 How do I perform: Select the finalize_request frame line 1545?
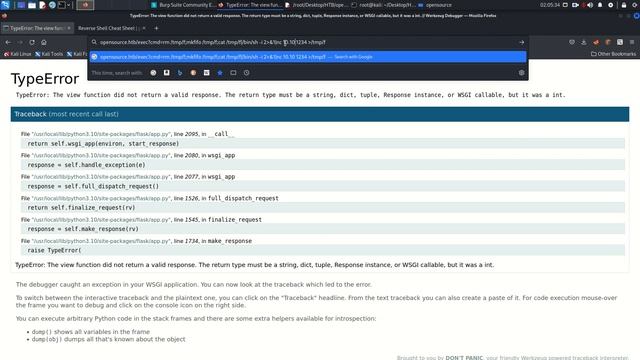tap(141, 220)
